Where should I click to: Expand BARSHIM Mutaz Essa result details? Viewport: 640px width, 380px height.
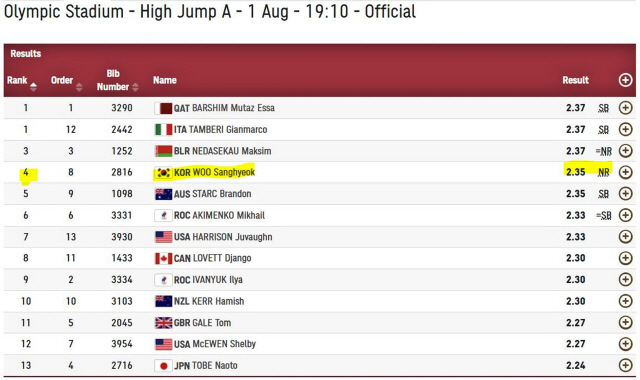(x=625, y=108)
